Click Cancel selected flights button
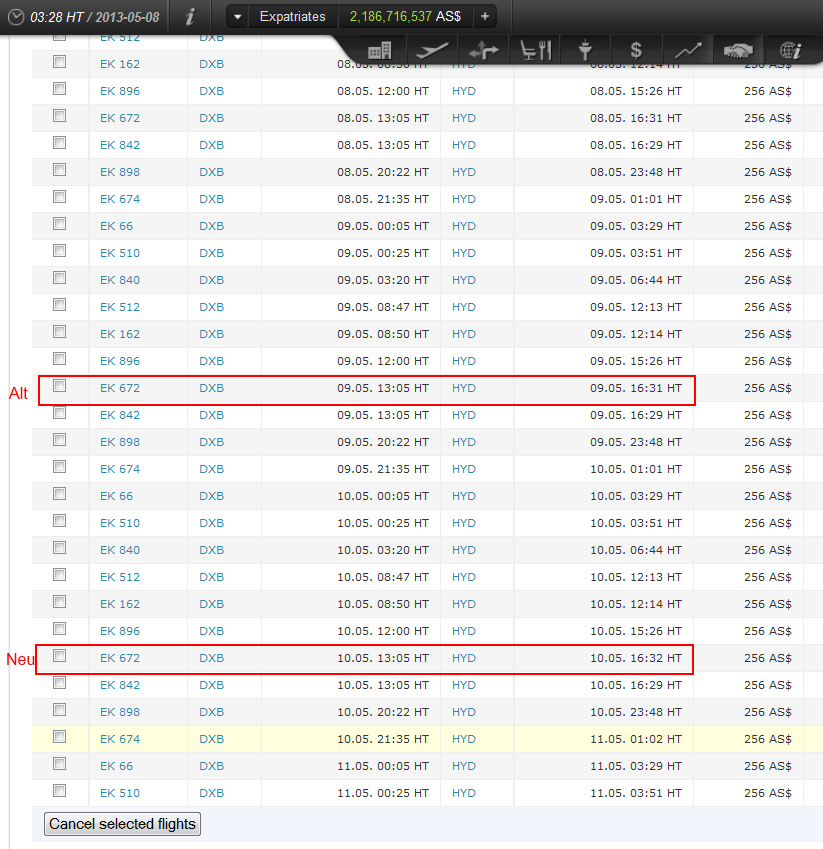 pos(122,824)
